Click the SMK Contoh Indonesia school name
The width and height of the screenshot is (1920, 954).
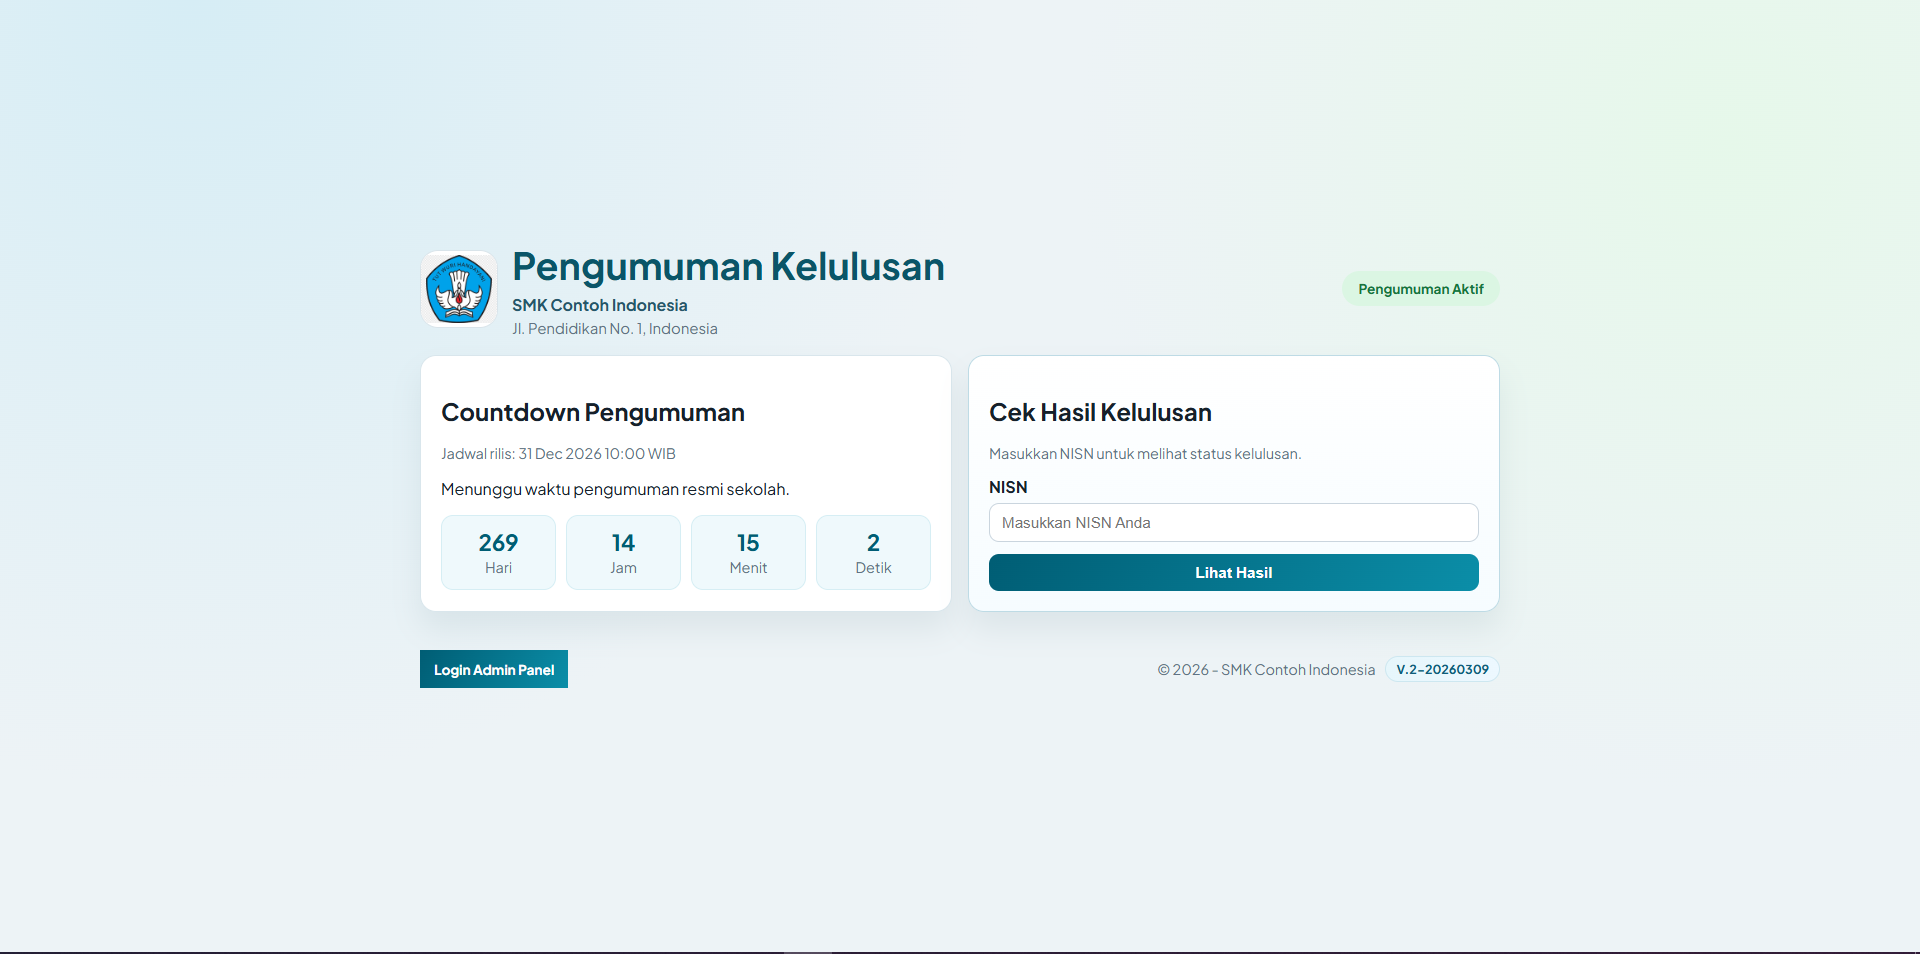click(598, 305)
